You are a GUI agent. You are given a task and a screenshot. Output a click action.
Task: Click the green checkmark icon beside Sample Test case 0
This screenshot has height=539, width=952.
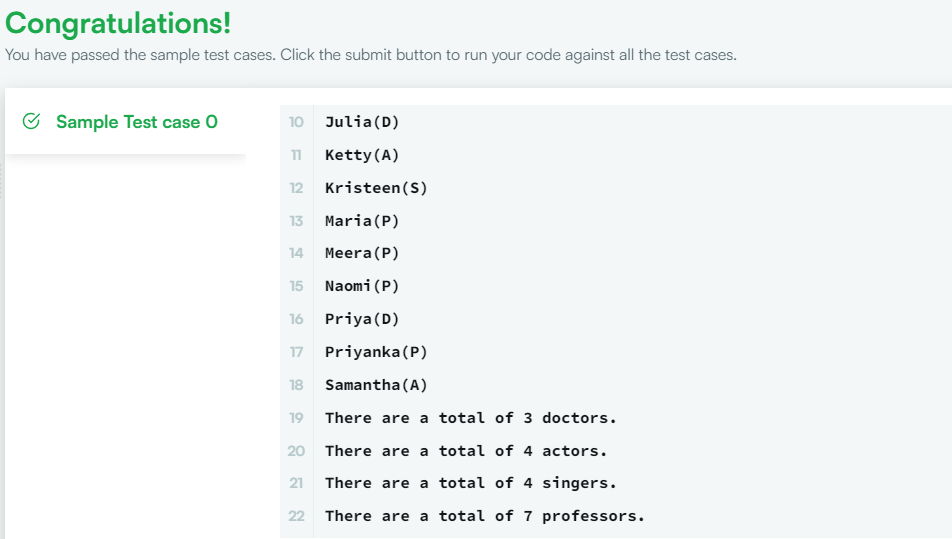(x=31, y=121)
